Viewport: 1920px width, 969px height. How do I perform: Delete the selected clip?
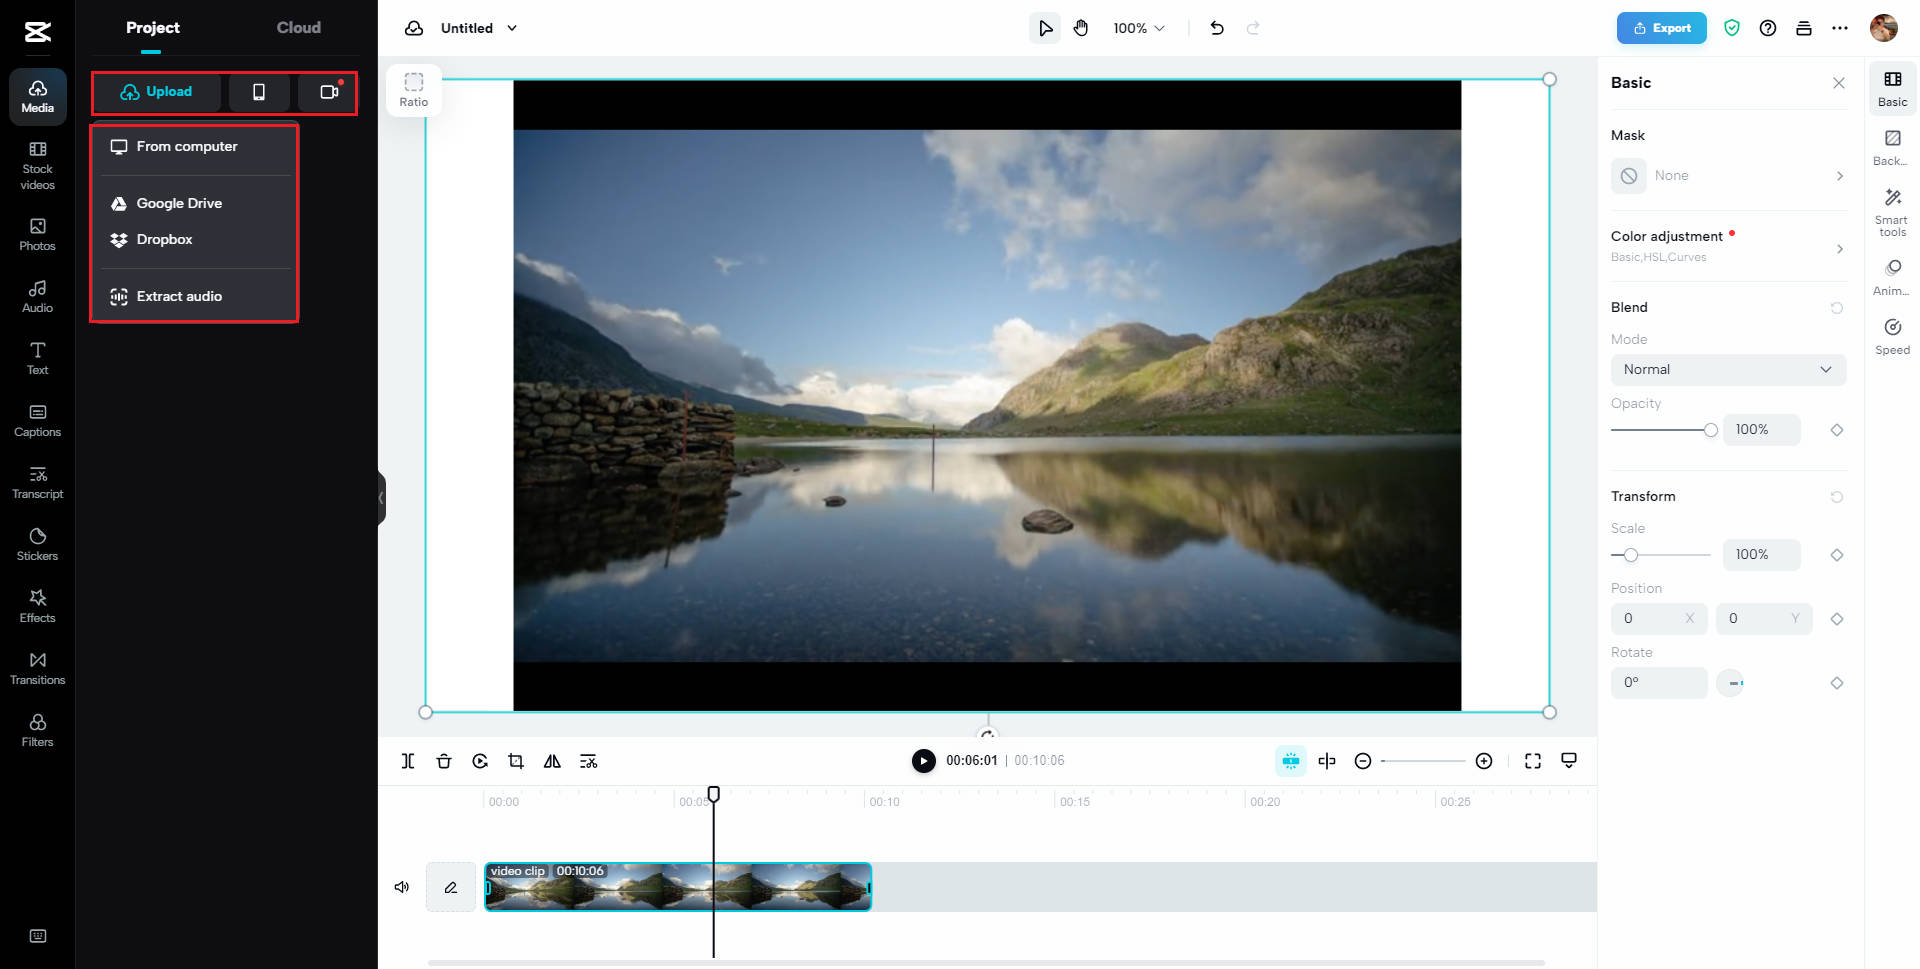444,760
